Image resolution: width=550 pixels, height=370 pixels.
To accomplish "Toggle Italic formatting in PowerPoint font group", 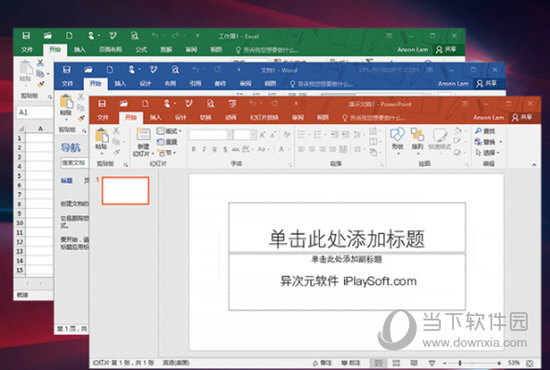I will point(204,149).
